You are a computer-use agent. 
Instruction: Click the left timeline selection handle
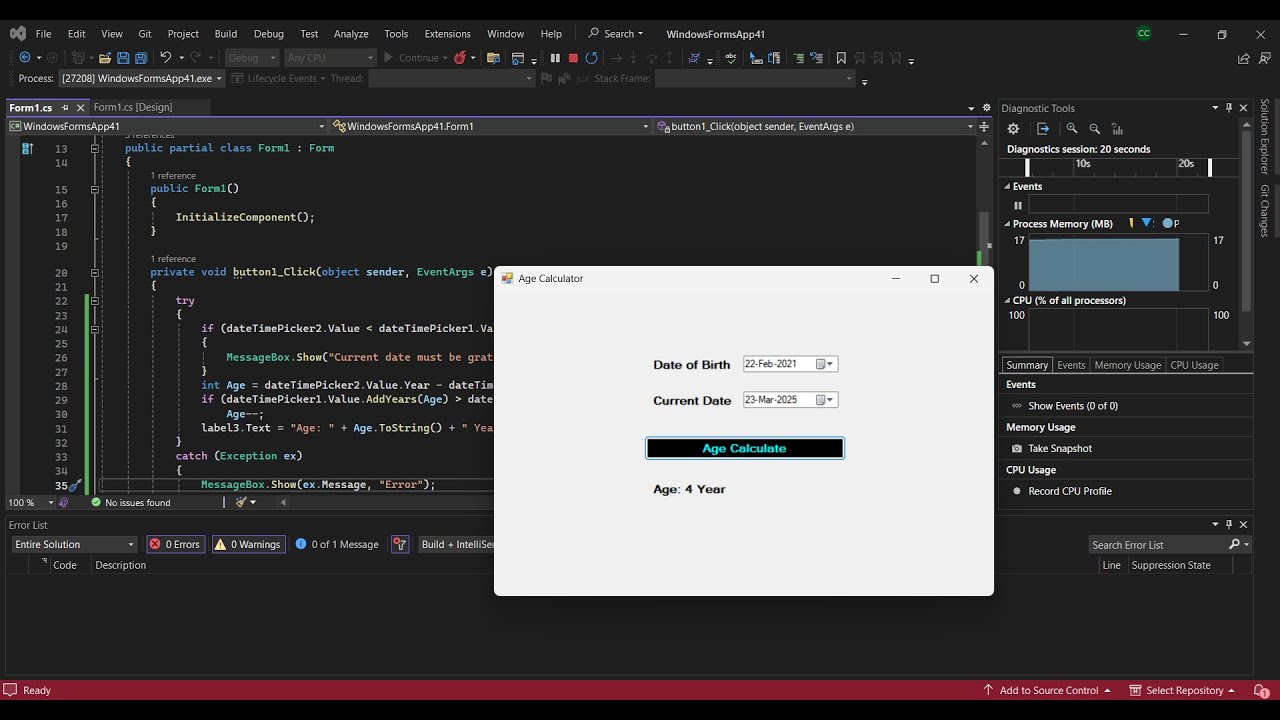(x=1027, y=167)
